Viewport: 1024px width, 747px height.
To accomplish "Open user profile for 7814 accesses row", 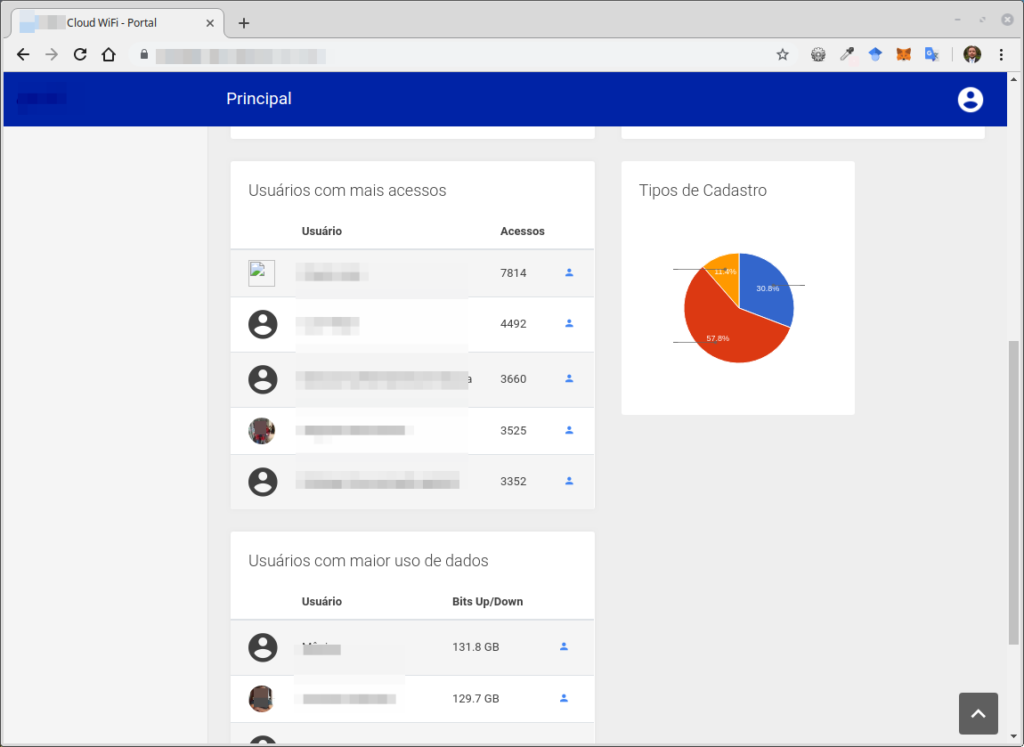I will [569, 272].
